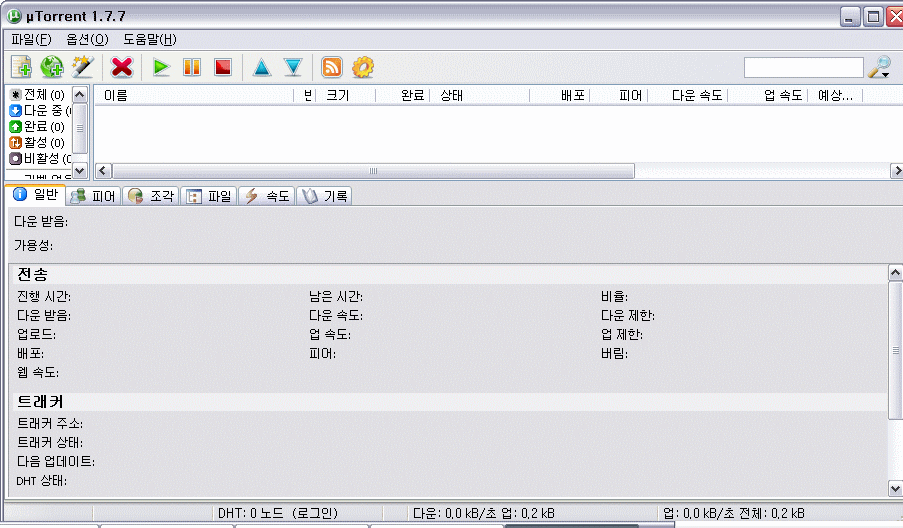Select the 전체 (0) category

38,94
